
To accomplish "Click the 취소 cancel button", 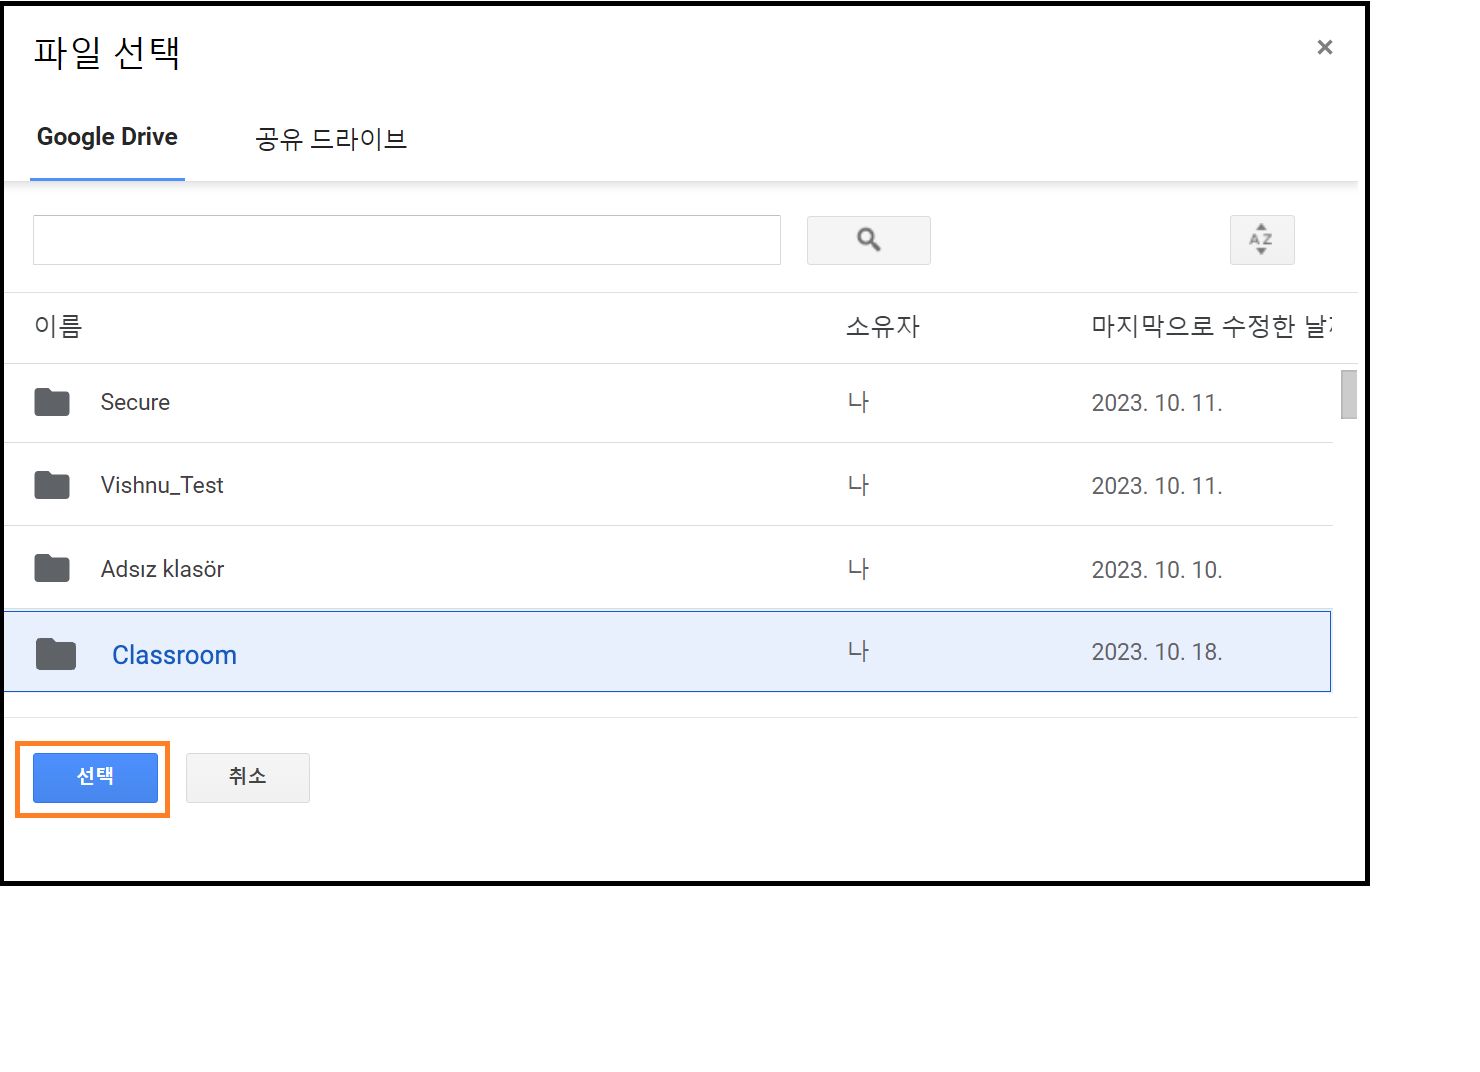I will 247,777.
